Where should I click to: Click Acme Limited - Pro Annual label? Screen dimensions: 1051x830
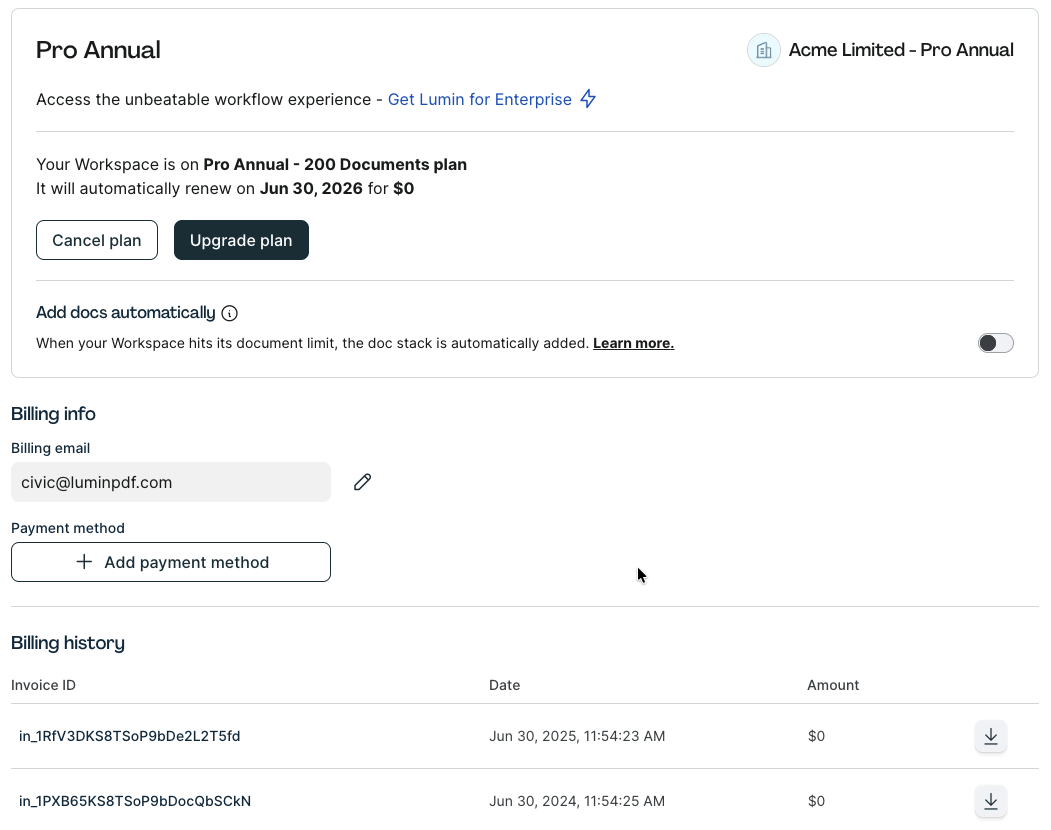[901, 50]
